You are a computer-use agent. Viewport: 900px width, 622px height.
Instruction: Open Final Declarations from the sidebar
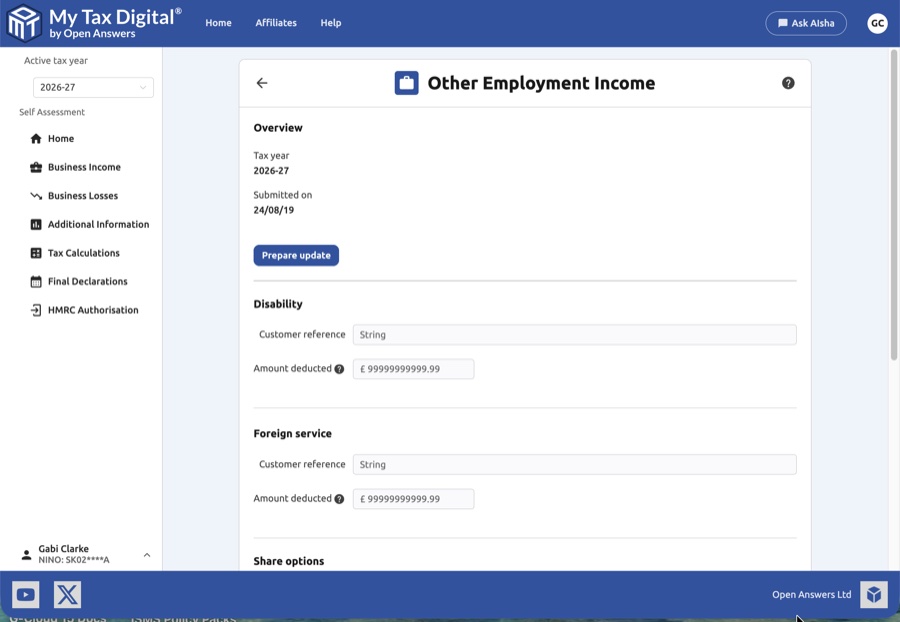click(x=36, y=281)
